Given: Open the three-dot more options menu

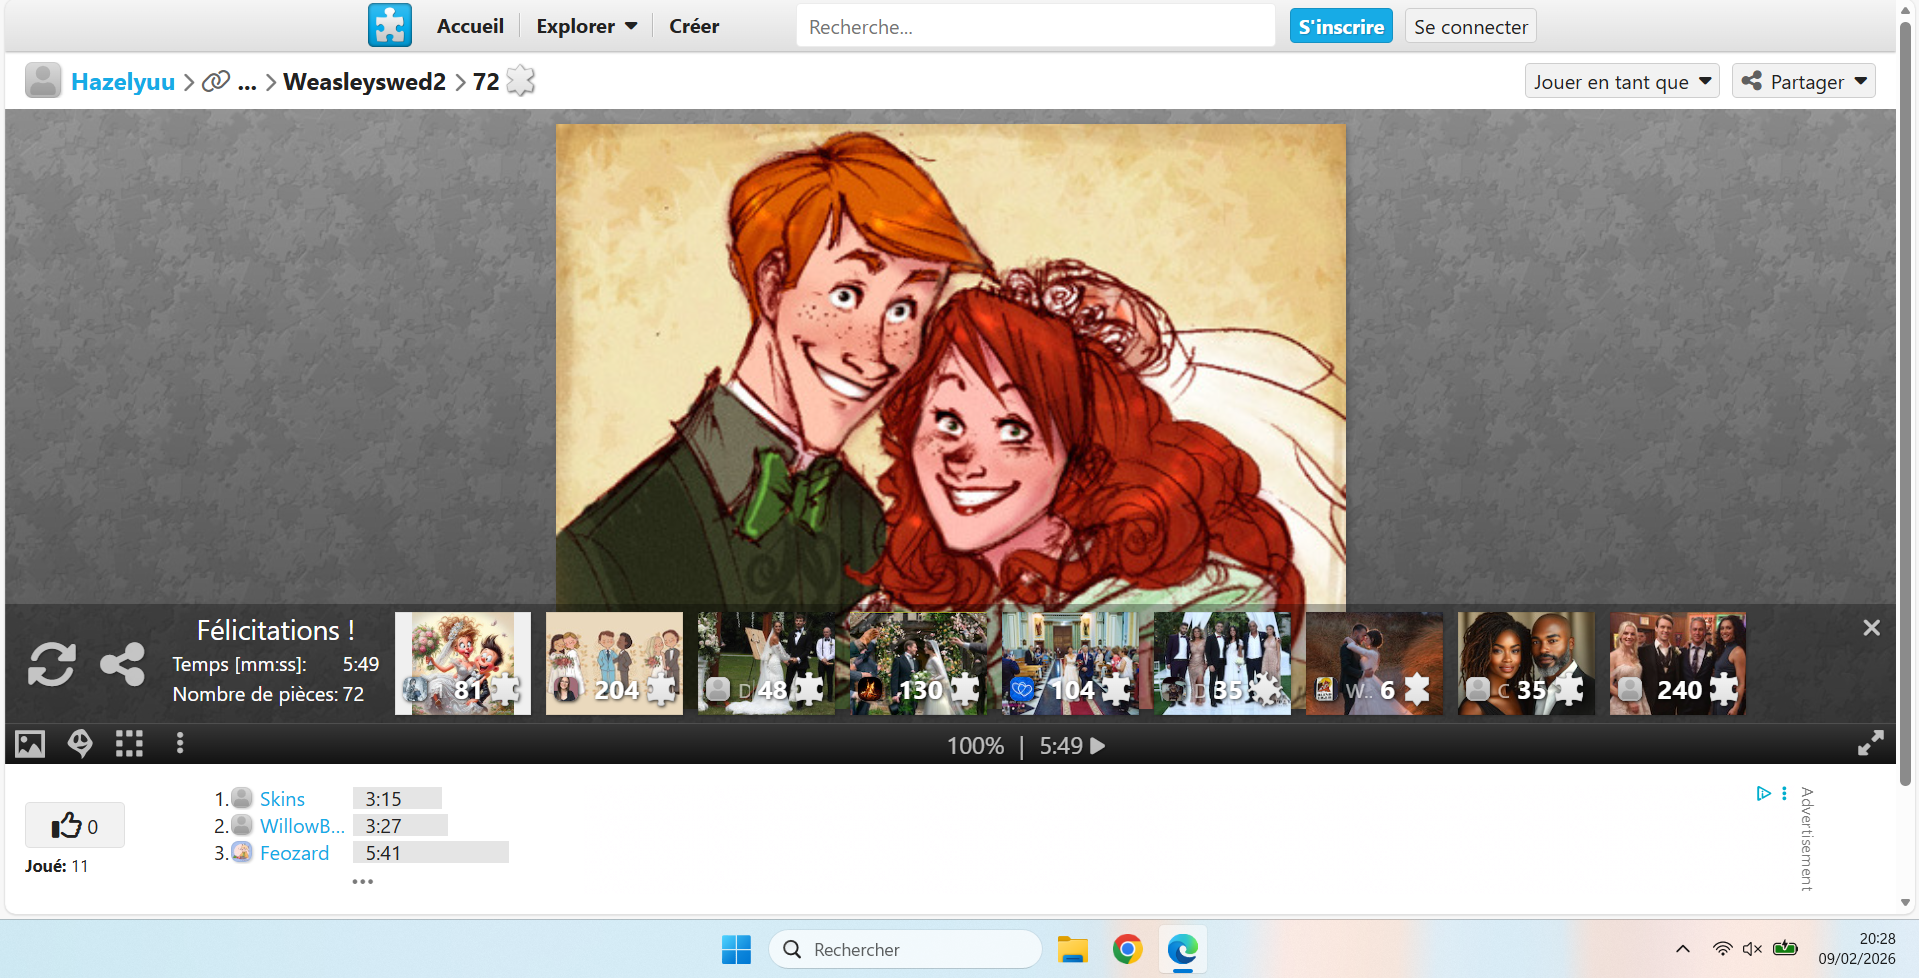Looking at the screenshot, I should tap(180, 744).
